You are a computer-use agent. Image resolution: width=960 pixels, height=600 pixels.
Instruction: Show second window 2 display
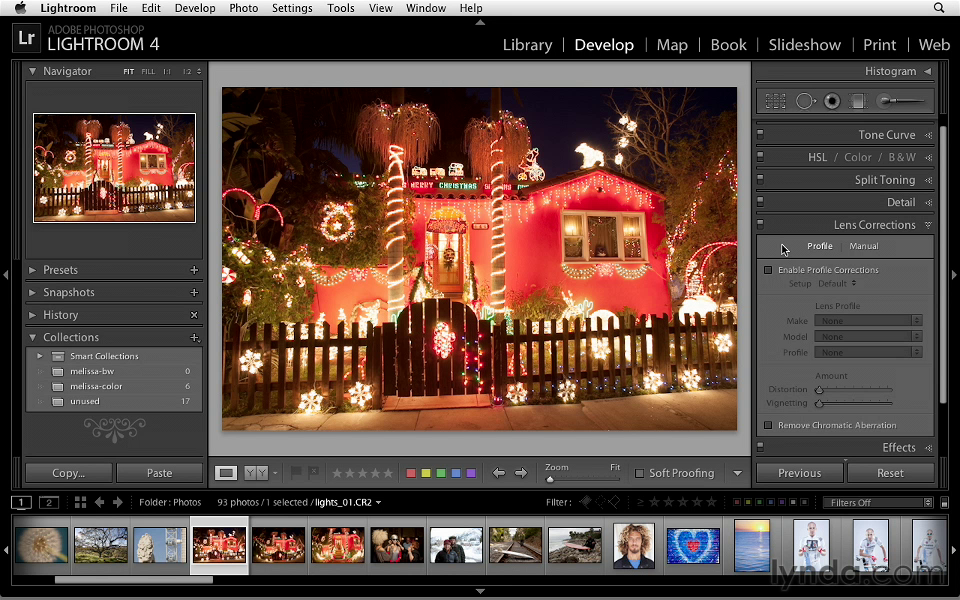[48, 503]
